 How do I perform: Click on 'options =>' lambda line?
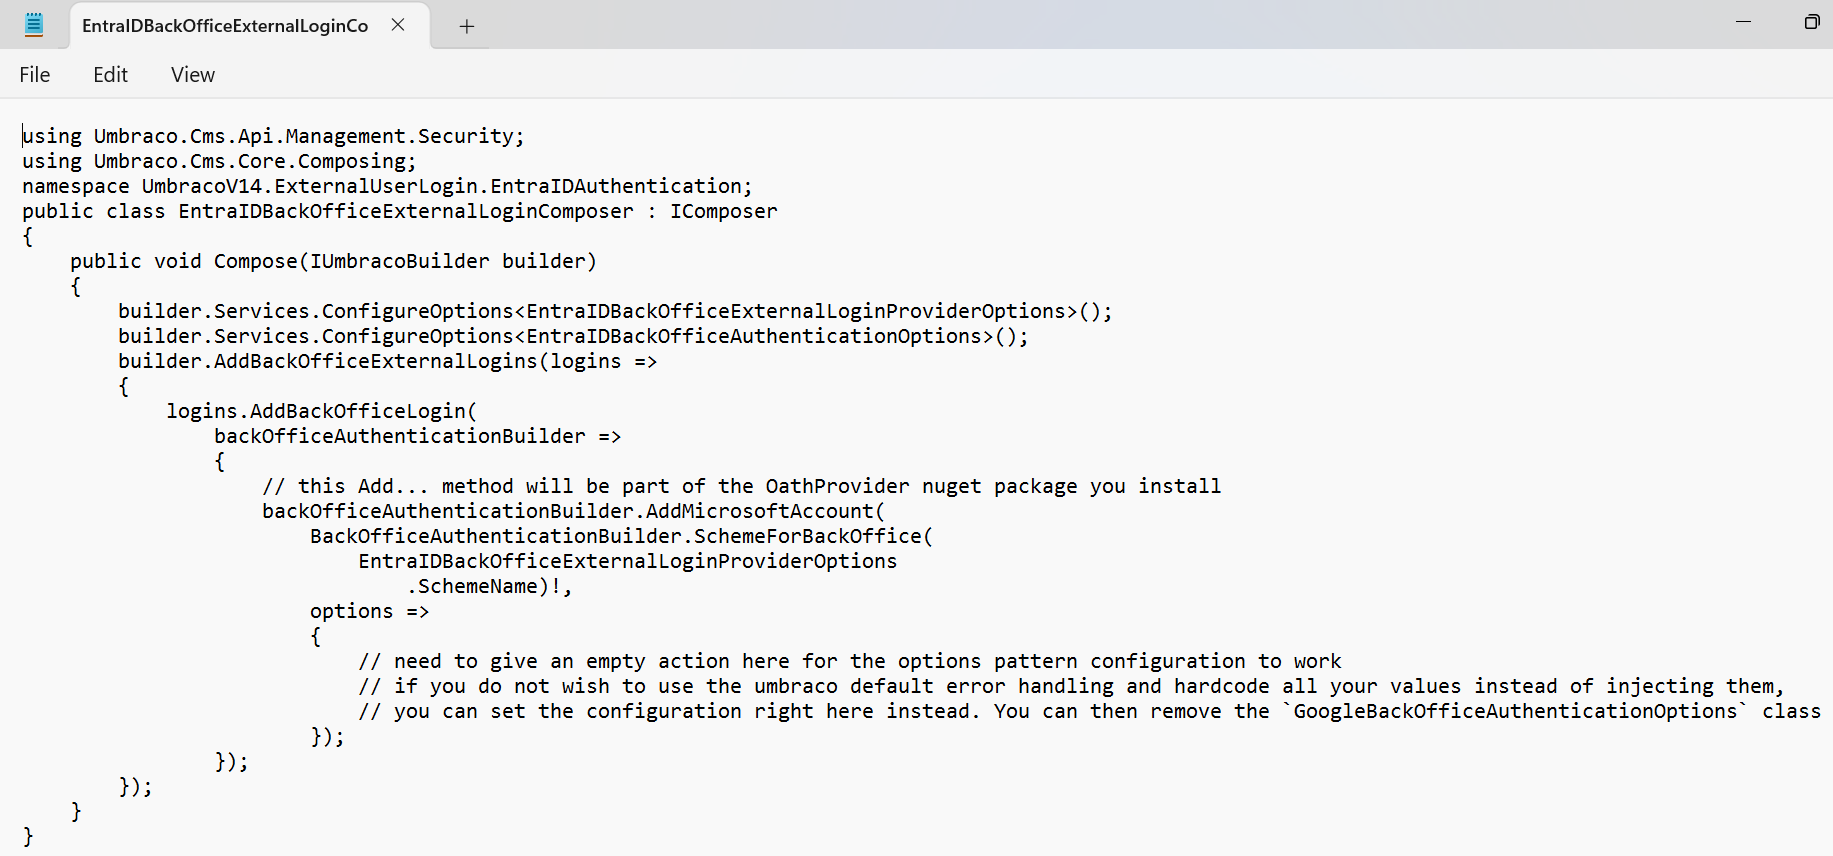369,611
